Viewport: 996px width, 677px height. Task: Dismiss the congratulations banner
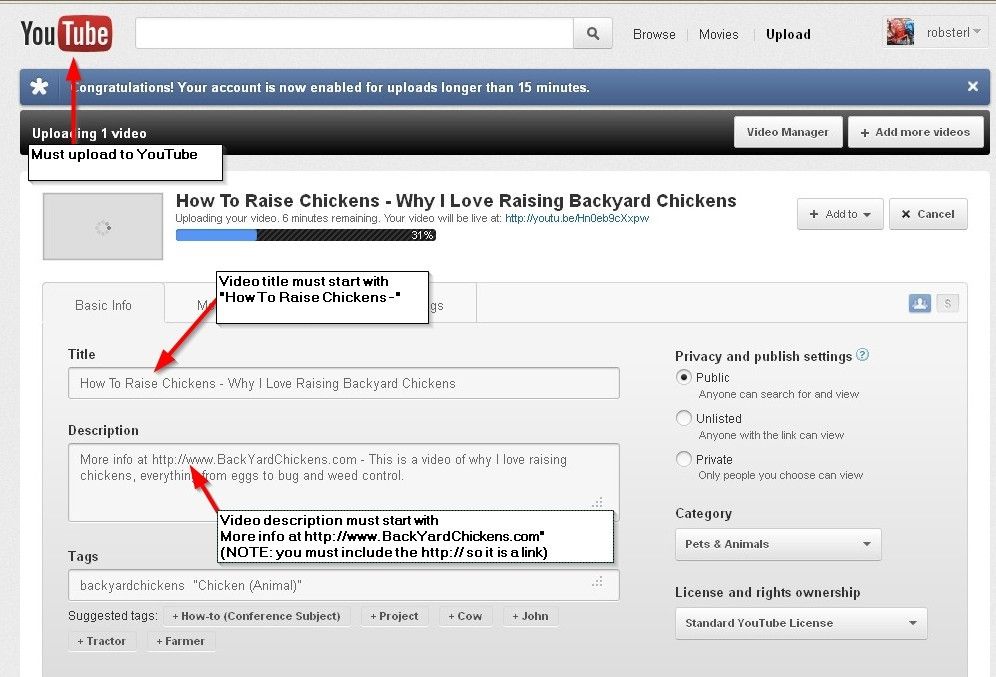[x=972, y=87]
